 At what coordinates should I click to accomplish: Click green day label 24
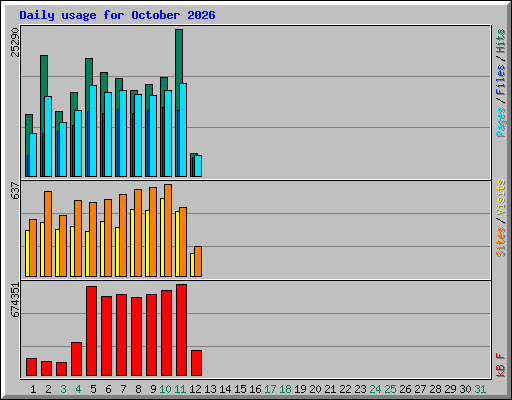point(375,389)
